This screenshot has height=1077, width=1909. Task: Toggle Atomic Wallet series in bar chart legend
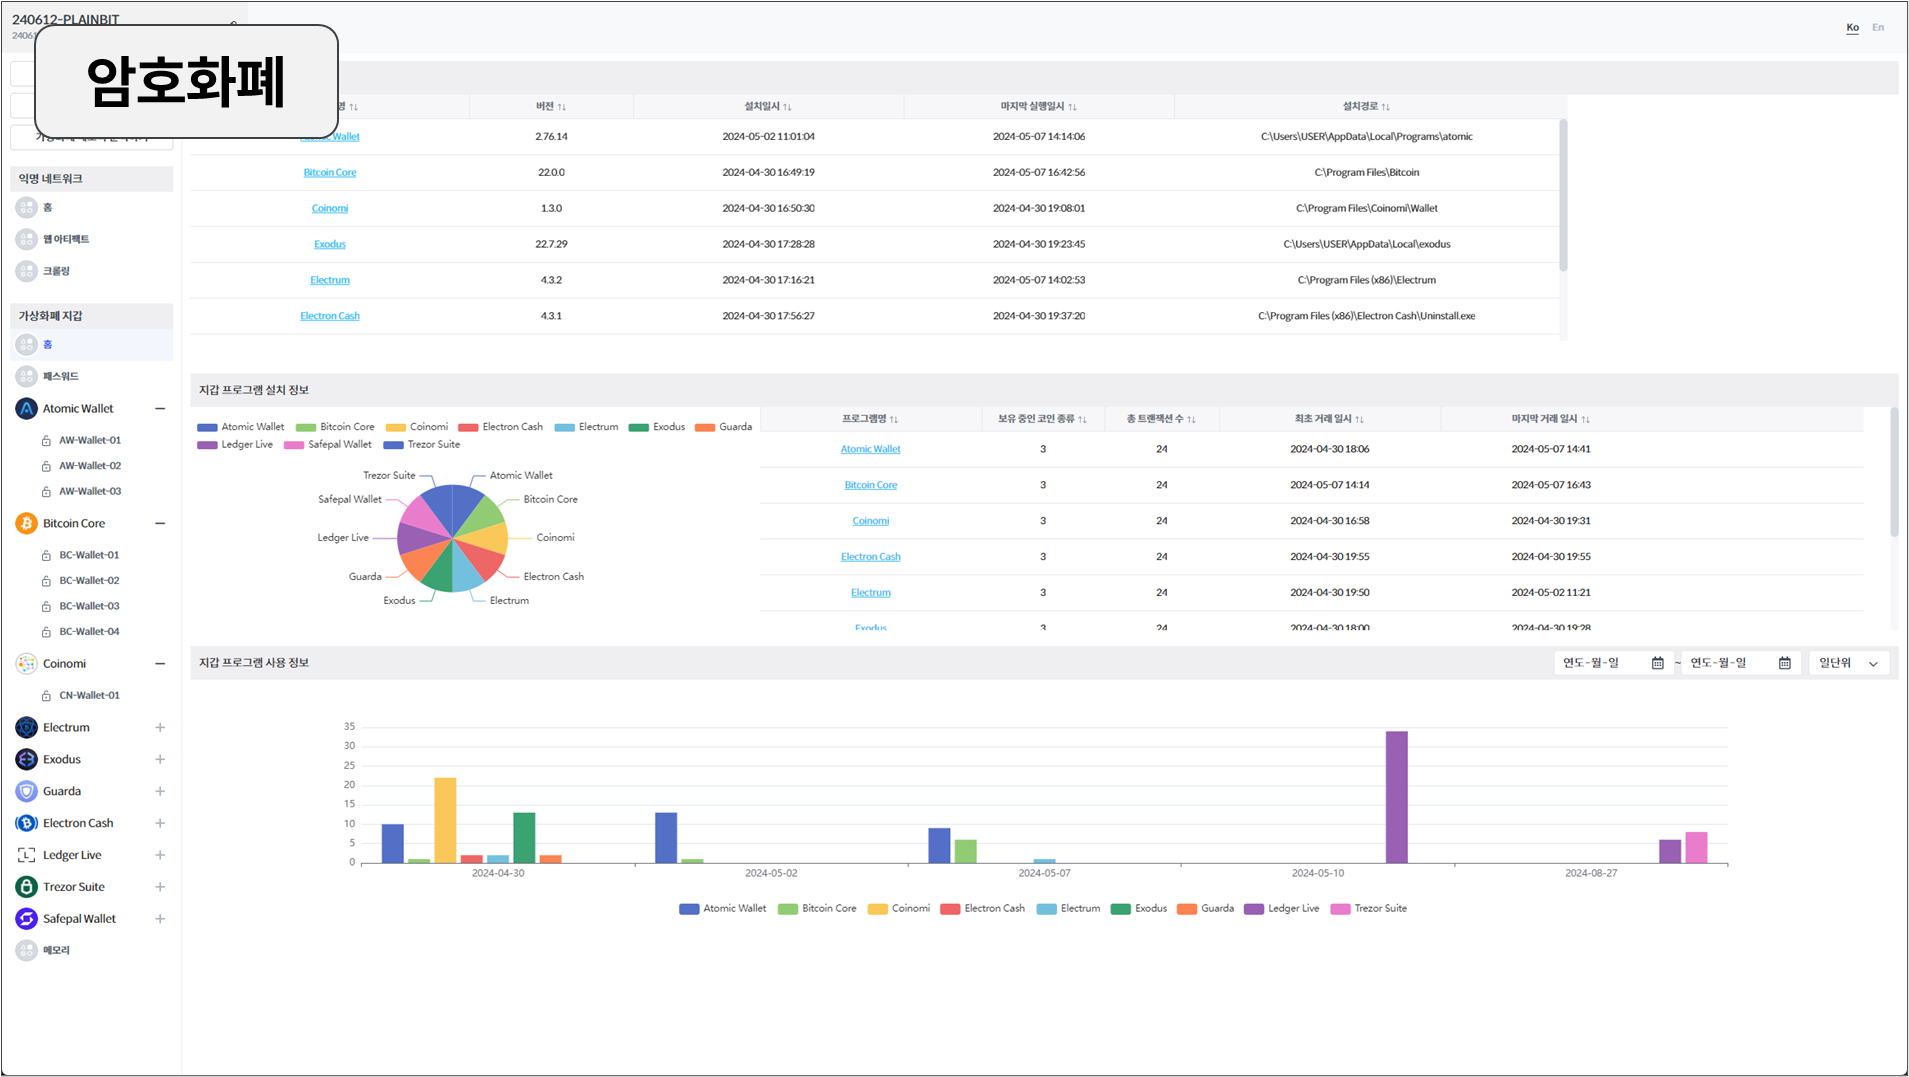(x=723, y=909)
